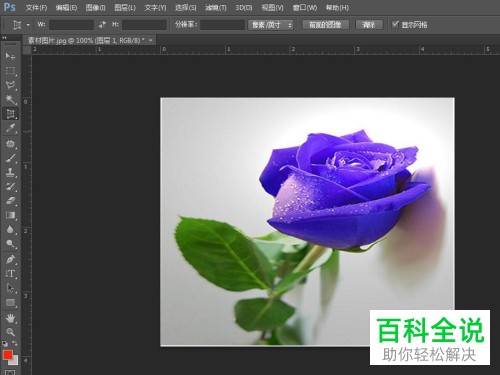Screen dimensions: 500x375
Task: Open the 图层(L) menu
Action: (125, 7)
